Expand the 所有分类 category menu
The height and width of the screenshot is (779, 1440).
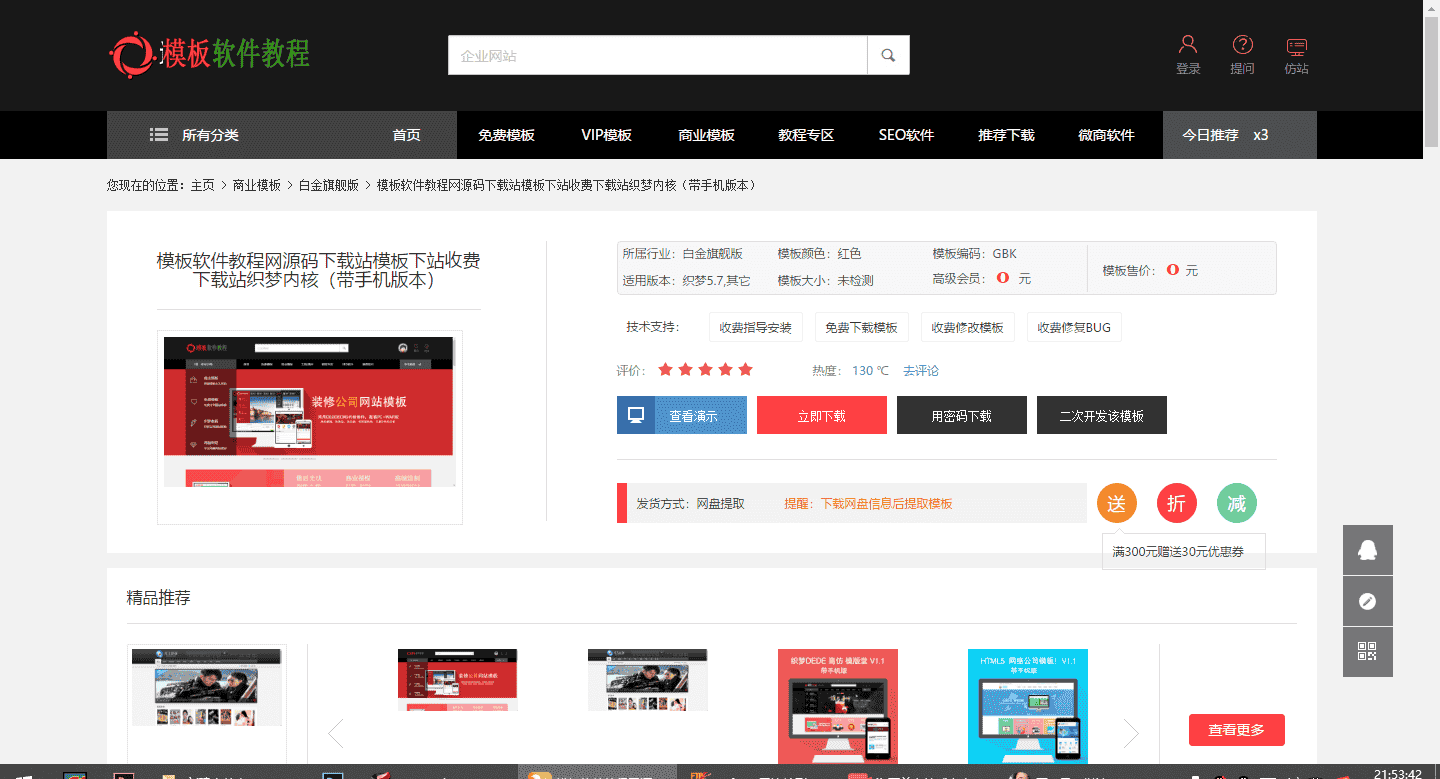[x=211, y=134]
